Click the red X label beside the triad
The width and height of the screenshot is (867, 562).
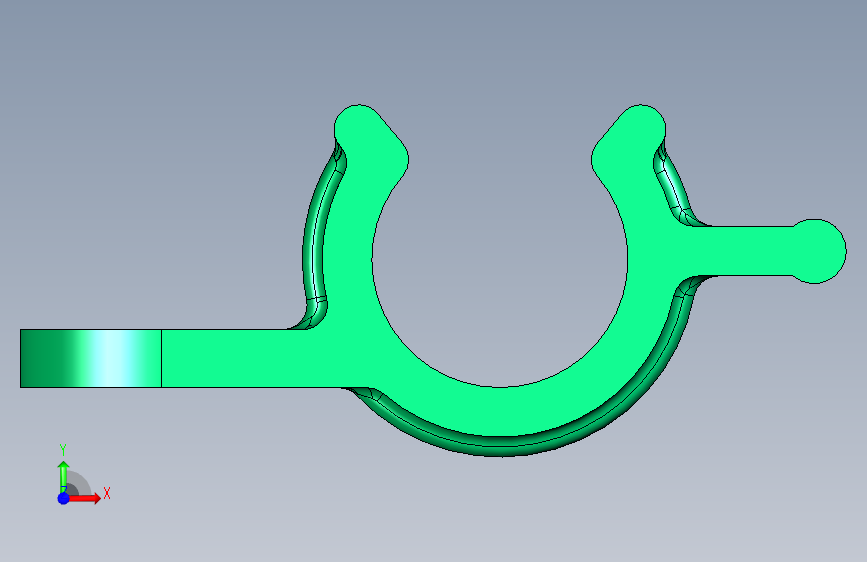107,493
